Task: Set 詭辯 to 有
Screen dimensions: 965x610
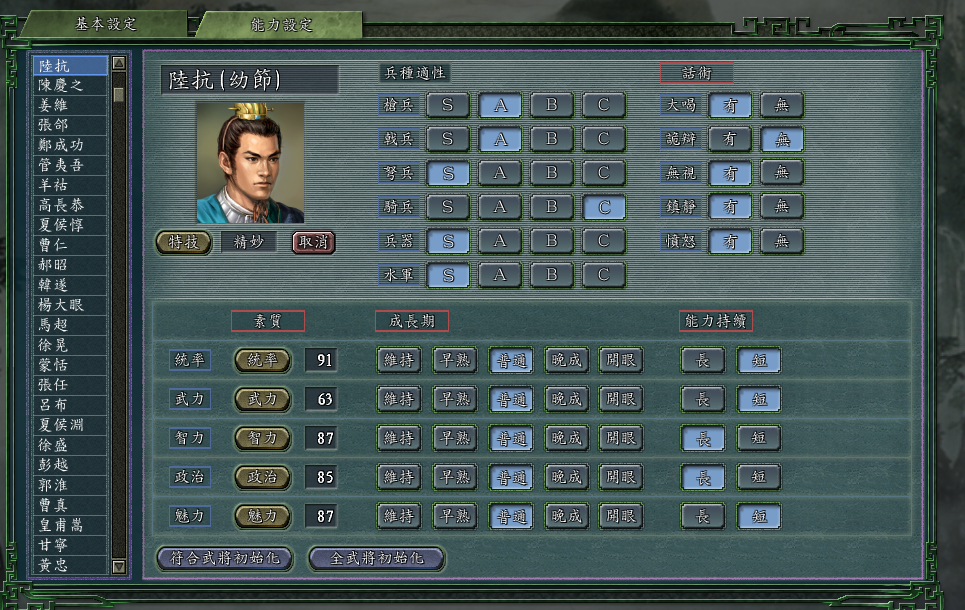Action: click(x=730, y=139)
